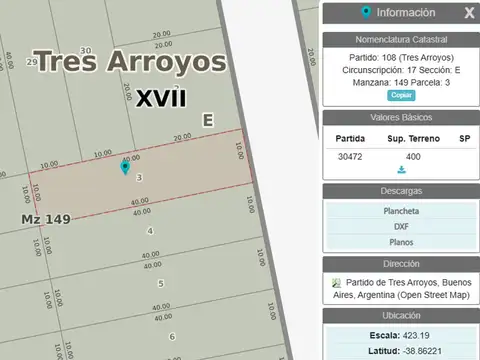Click the SP column header
This screenshot has height=360, width=480.
pos(465,139)
